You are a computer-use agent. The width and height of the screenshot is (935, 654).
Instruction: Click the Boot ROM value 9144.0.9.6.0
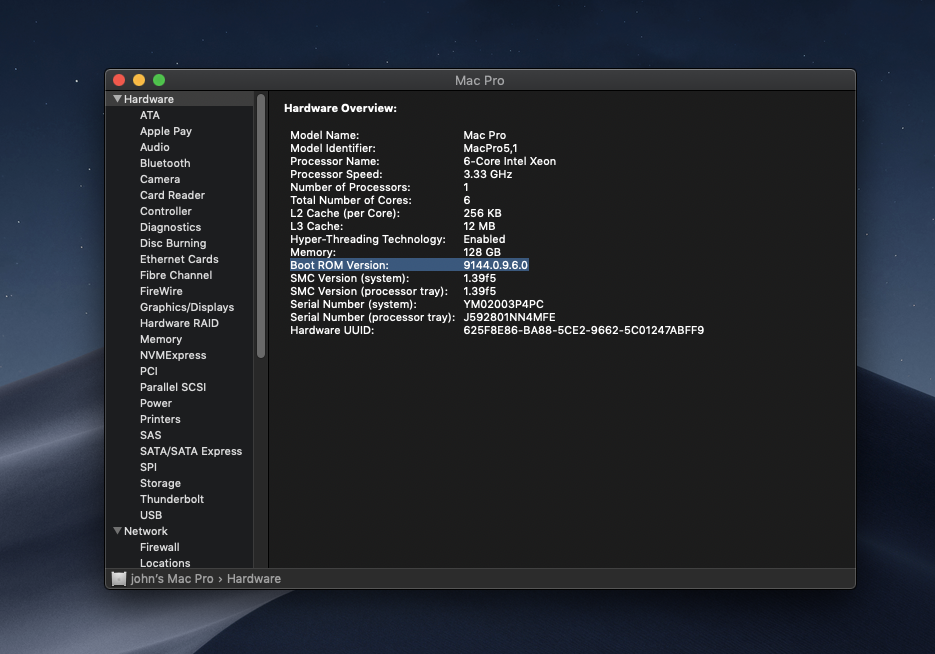point(496,265)
